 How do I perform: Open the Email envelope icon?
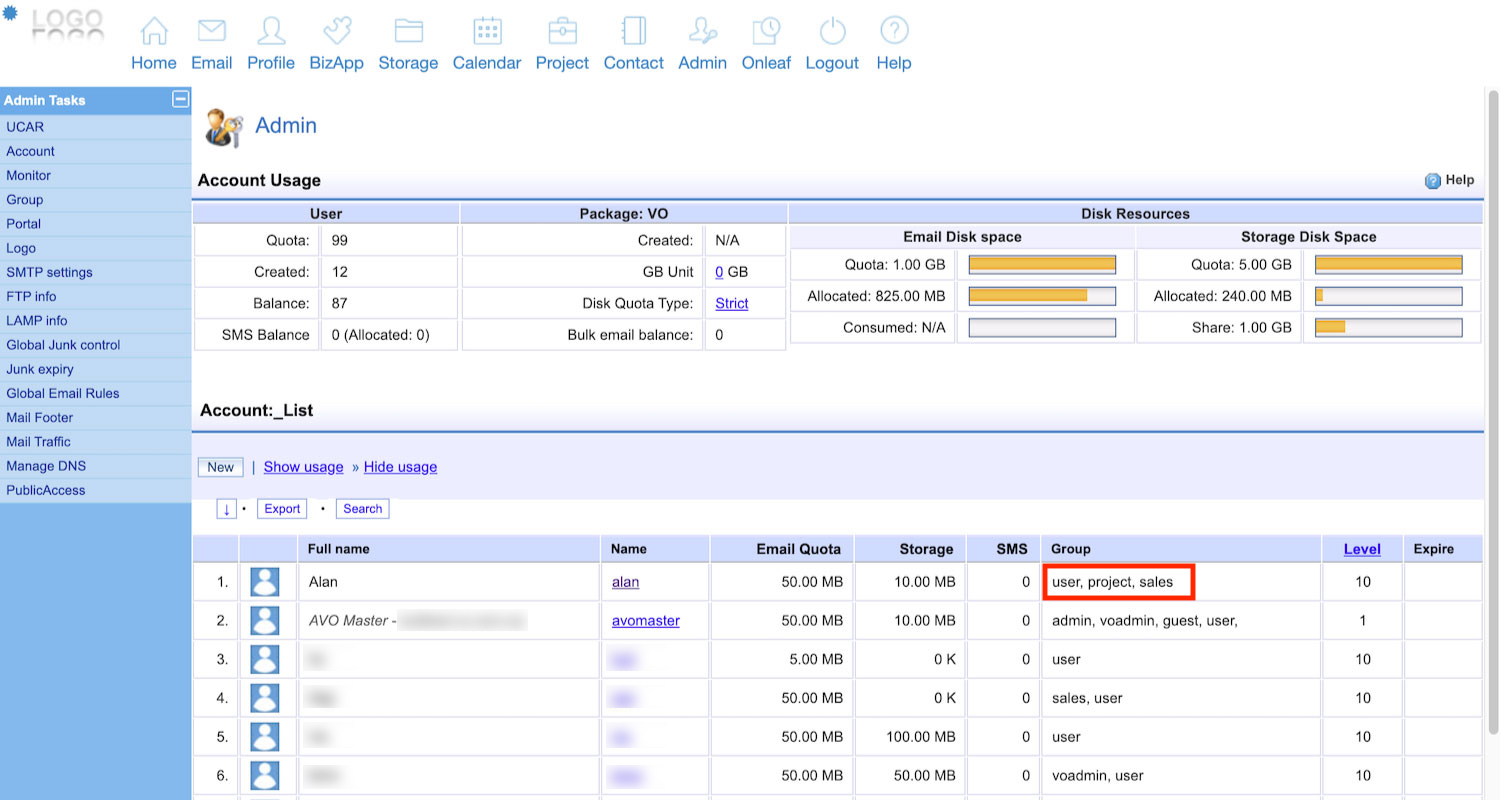(211, 32)
